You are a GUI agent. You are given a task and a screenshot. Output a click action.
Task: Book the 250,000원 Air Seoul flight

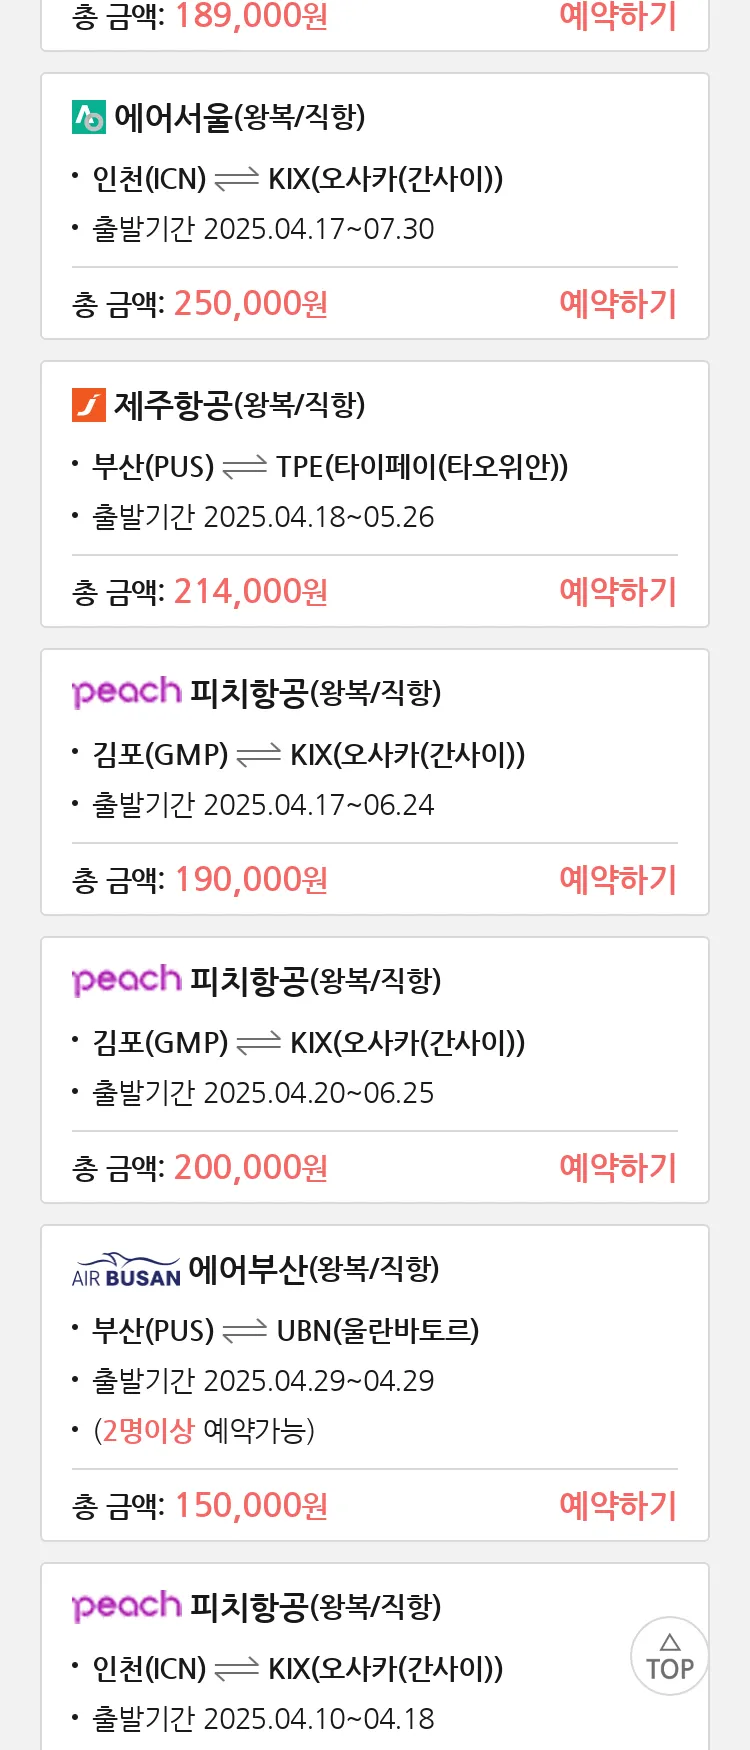coord(618,303)
